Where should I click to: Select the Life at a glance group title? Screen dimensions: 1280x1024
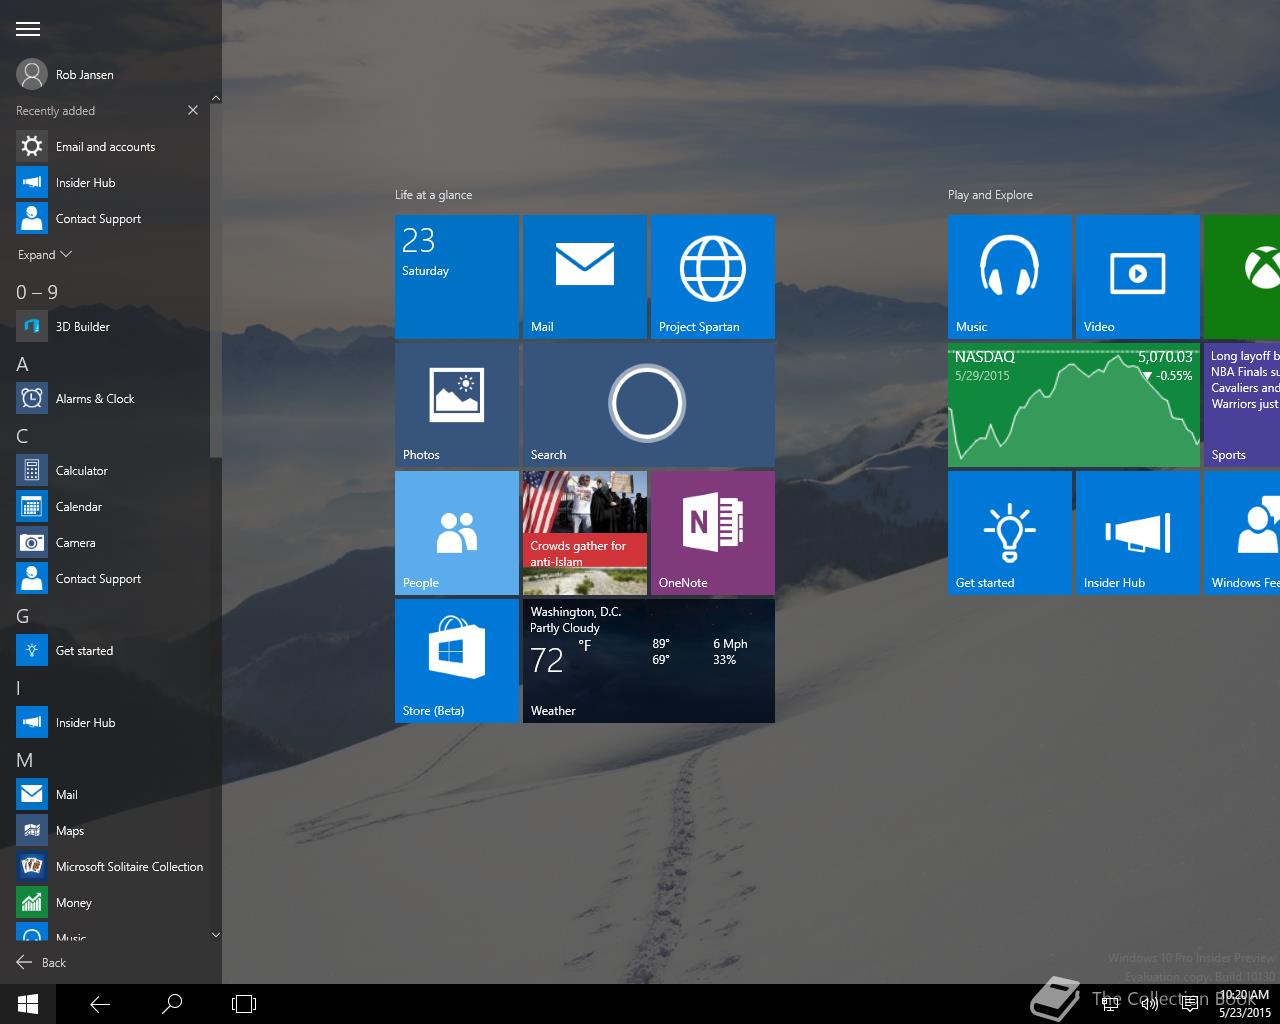click(433, 195)
